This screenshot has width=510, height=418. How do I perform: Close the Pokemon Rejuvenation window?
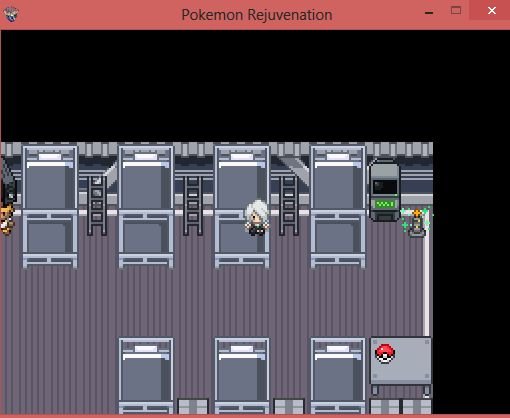click(x=491, y=10)
